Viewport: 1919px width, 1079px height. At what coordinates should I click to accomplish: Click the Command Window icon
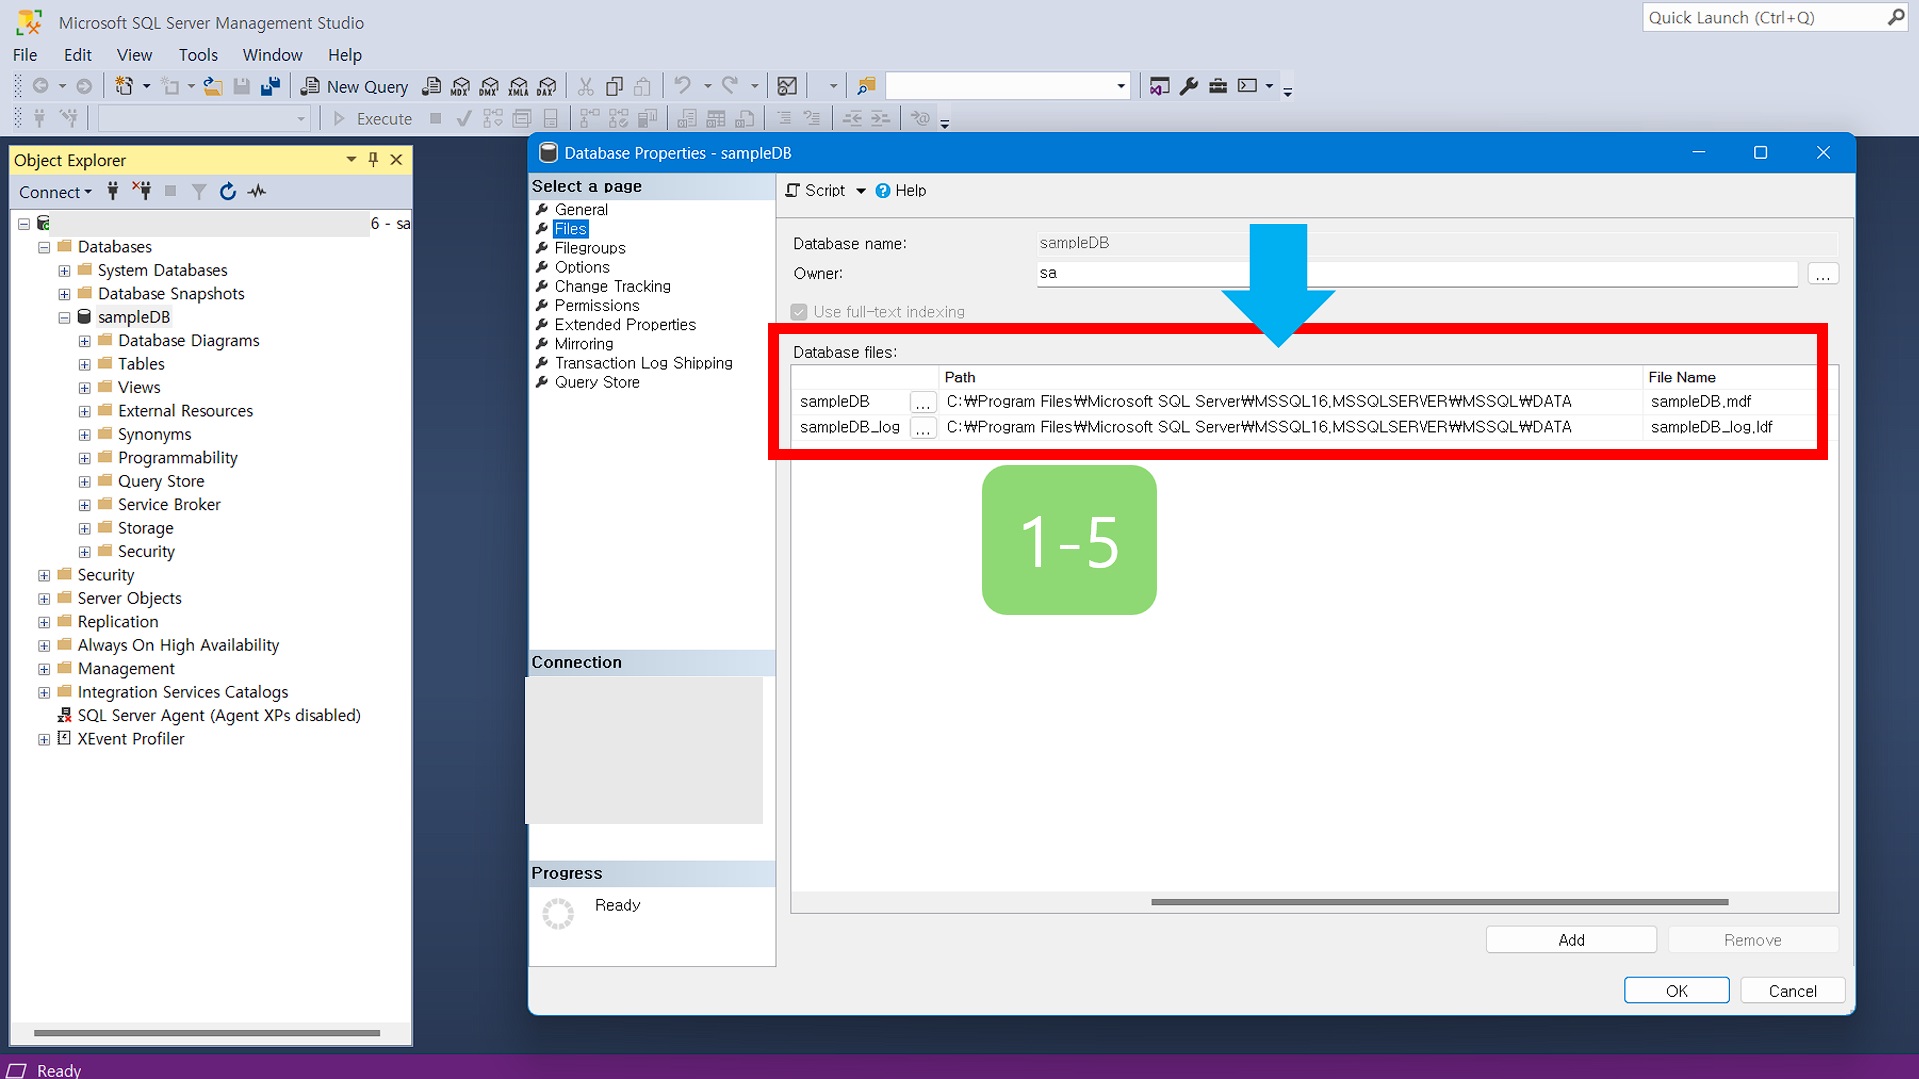pyautogui.click(x=1247, y=86)
